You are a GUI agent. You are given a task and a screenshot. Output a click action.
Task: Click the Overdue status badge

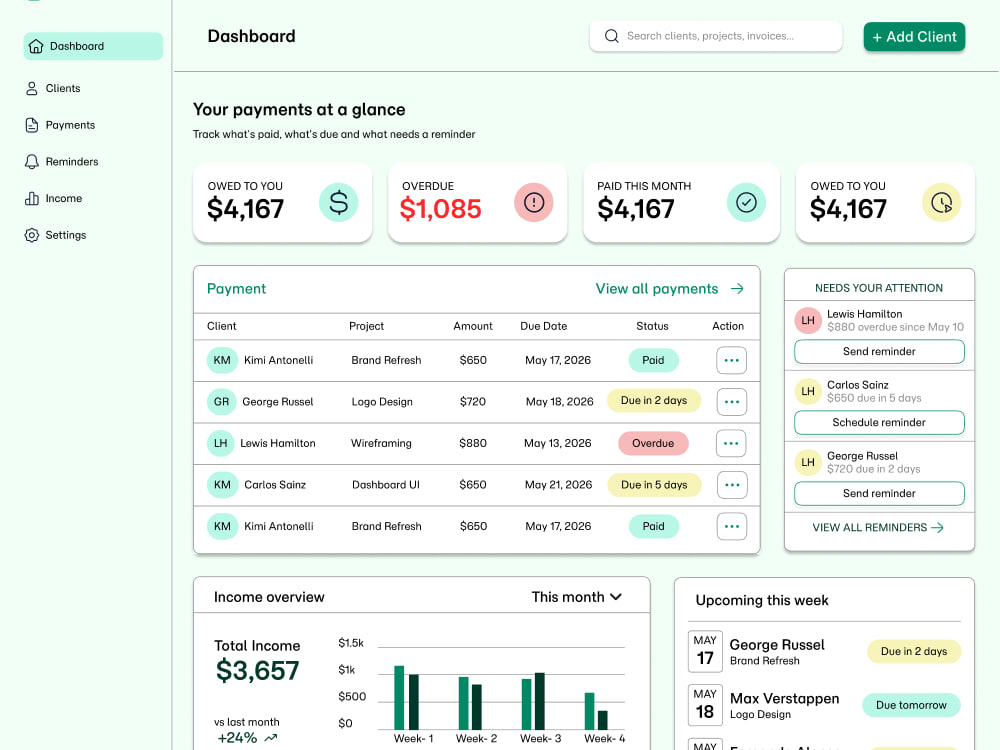click(653, 443)
